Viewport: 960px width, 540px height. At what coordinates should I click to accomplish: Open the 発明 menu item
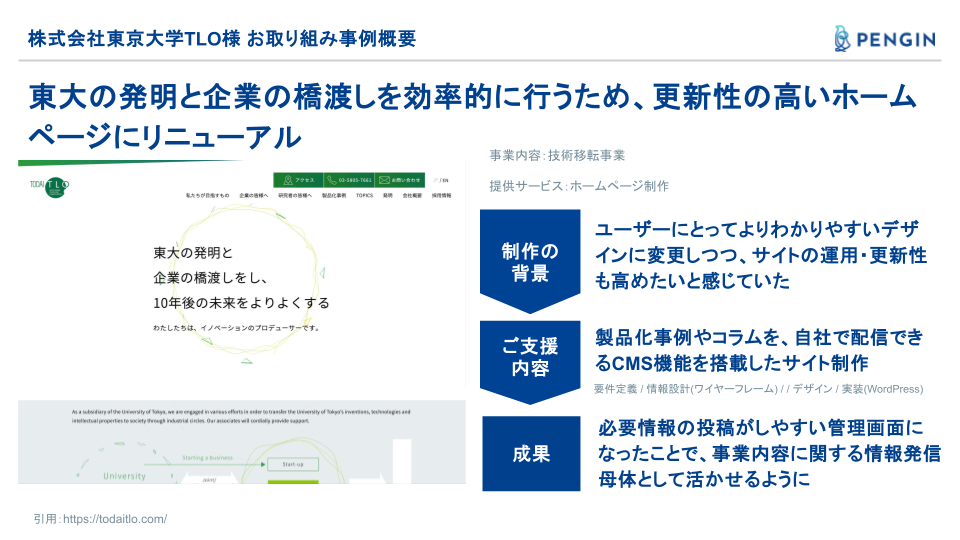coord(388,195)
